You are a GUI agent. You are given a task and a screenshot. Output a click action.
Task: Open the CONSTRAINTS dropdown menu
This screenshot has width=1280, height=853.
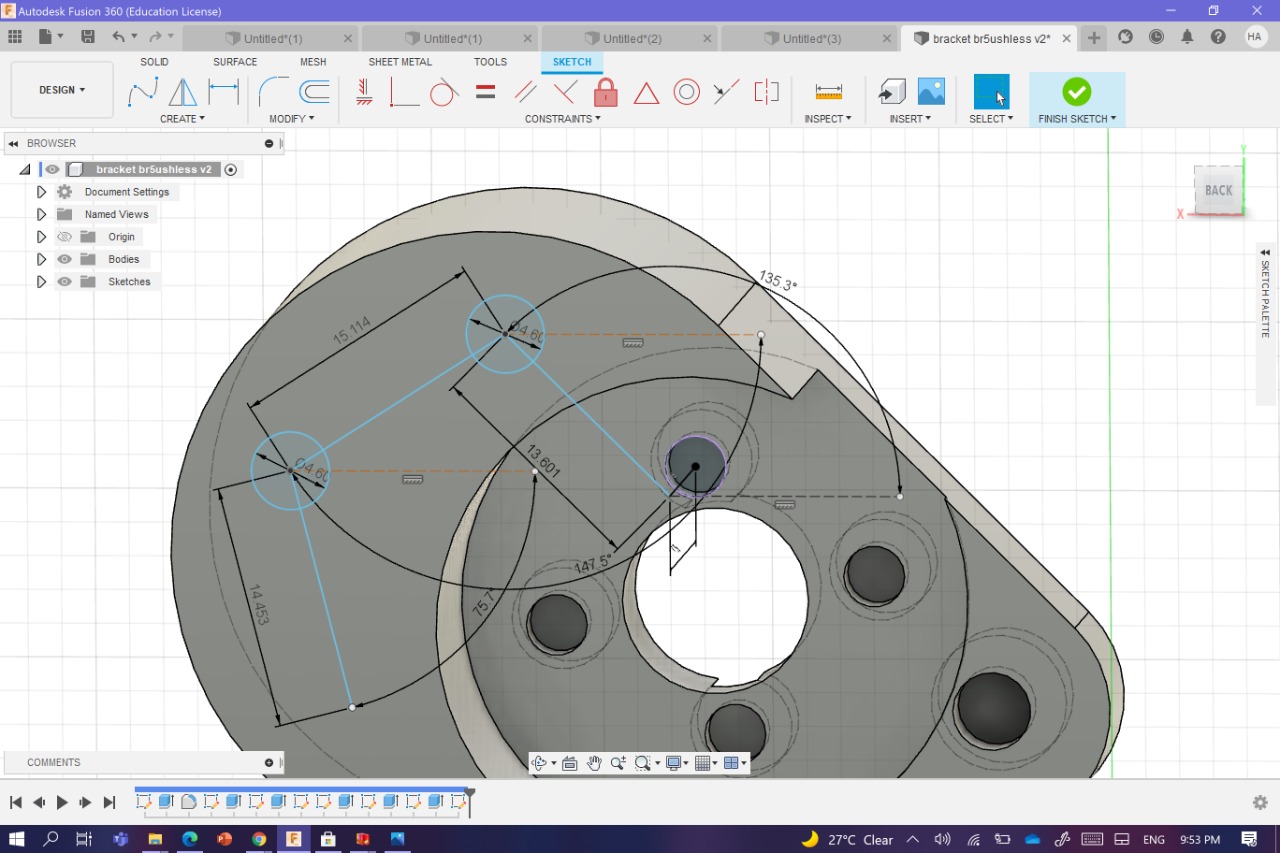(562, 119)
